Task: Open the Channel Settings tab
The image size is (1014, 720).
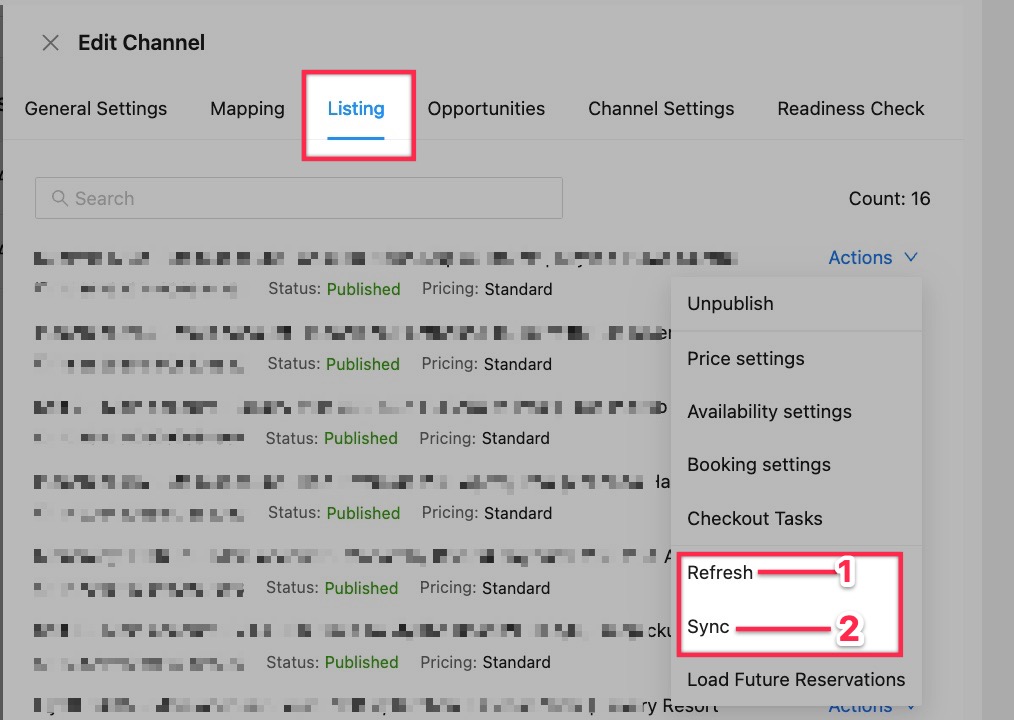Action: [661, 109]
